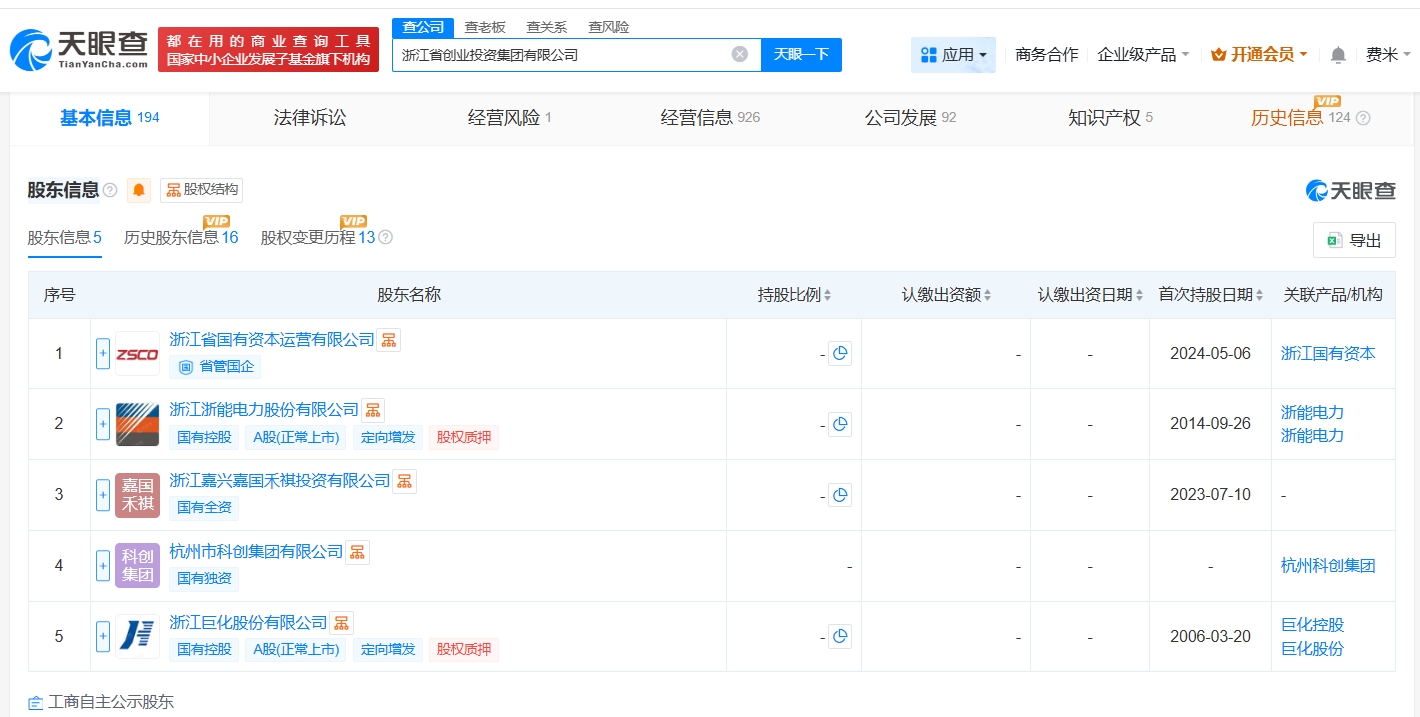Screen dimensions: 1420x717
Task: Expand the 开通会员 dropdown
Action: pyautogui.click(x=1259, y=55)
